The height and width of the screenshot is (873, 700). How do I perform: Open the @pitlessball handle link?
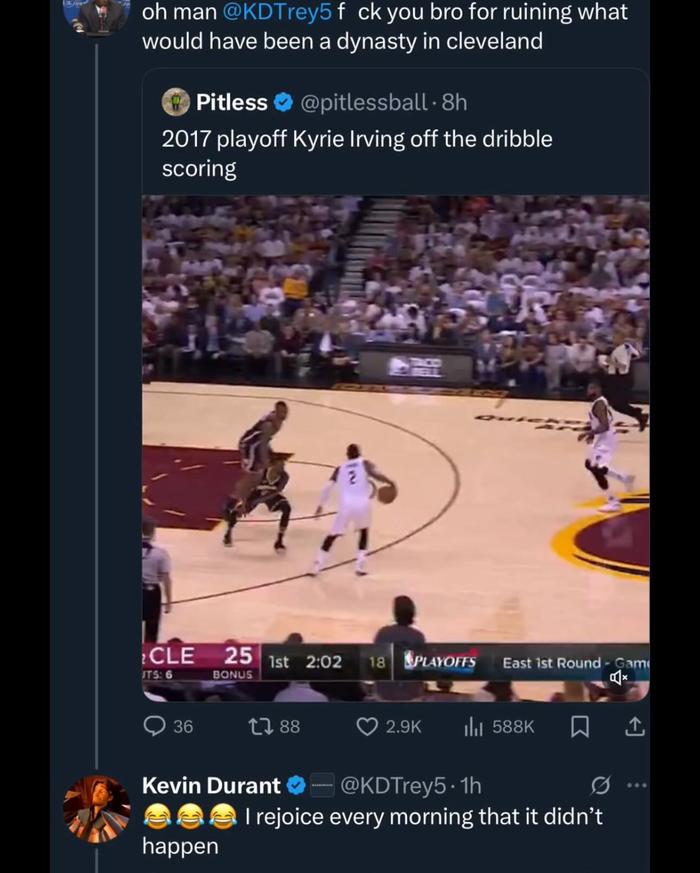pyautogui.click(x=364, y=102)
